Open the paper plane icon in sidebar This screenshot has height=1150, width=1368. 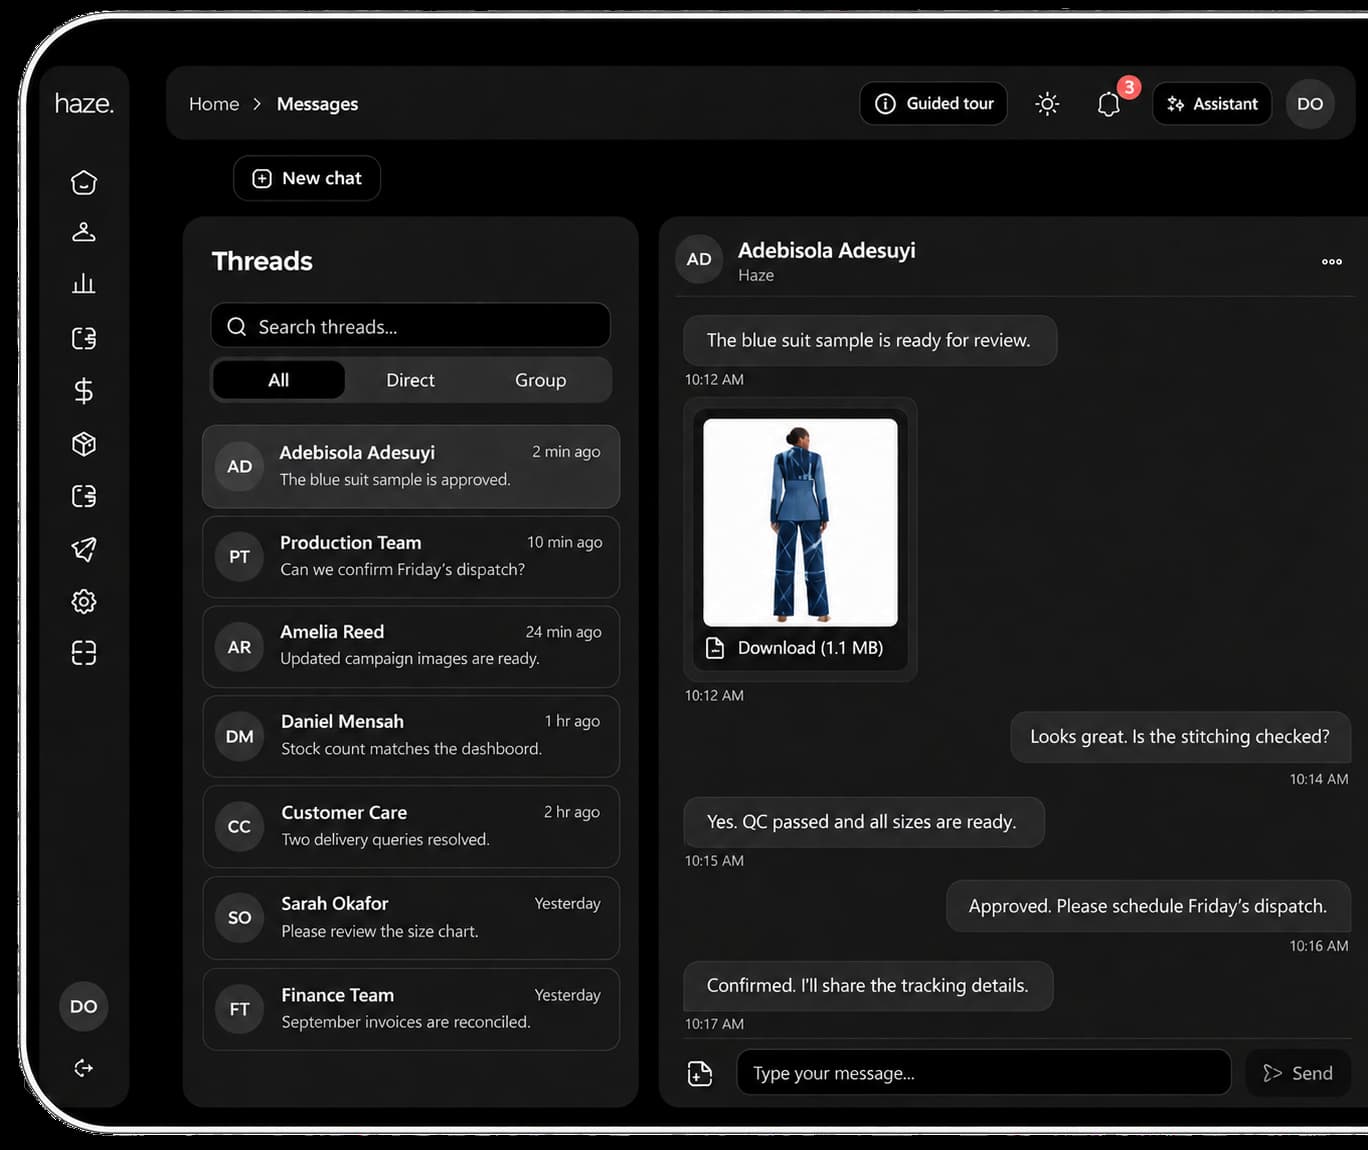tap(84, 549)
